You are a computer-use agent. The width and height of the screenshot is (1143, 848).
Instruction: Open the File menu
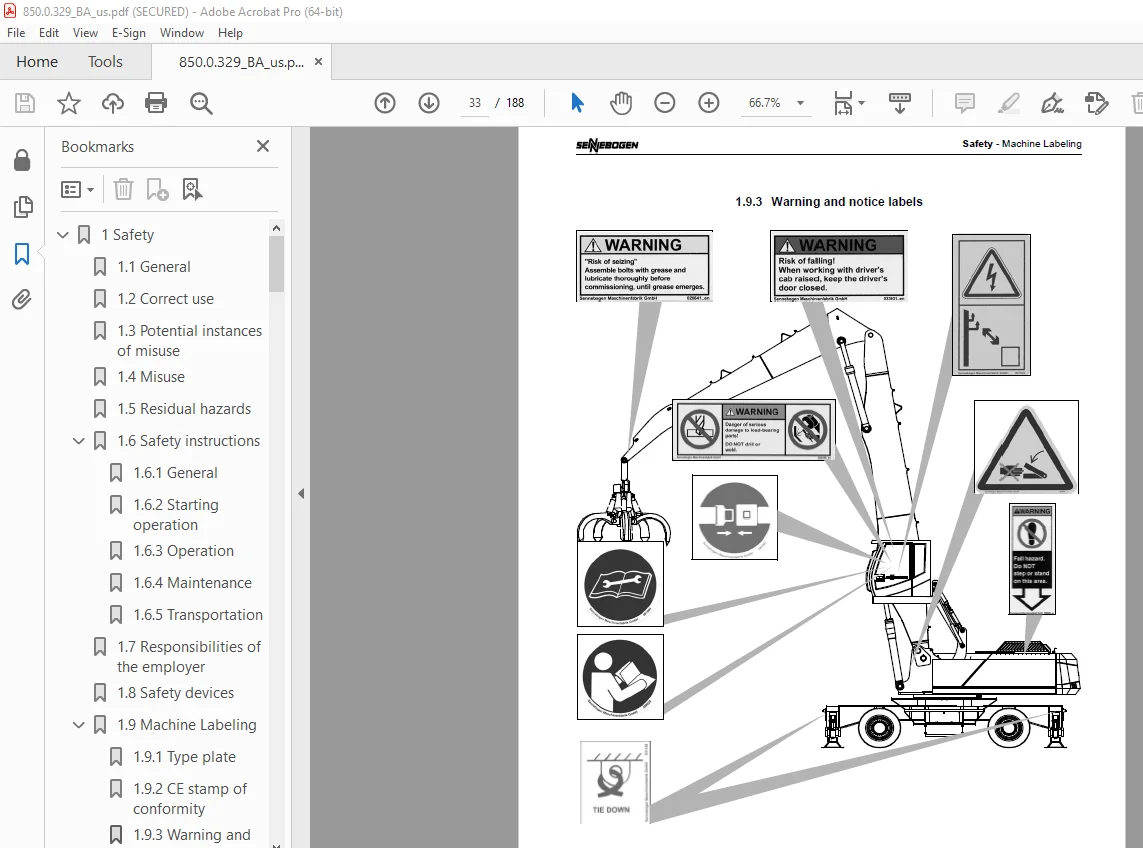pyautogui.click(x=16, y=33)
